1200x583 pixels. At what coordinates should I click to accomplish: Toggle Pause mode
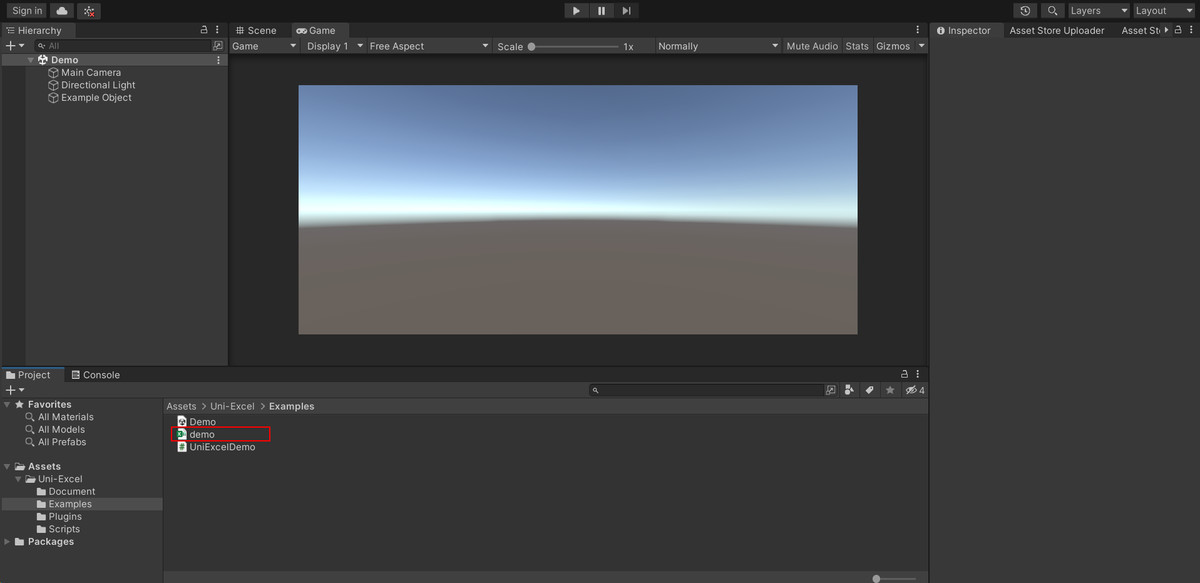(x=601, y=10)
